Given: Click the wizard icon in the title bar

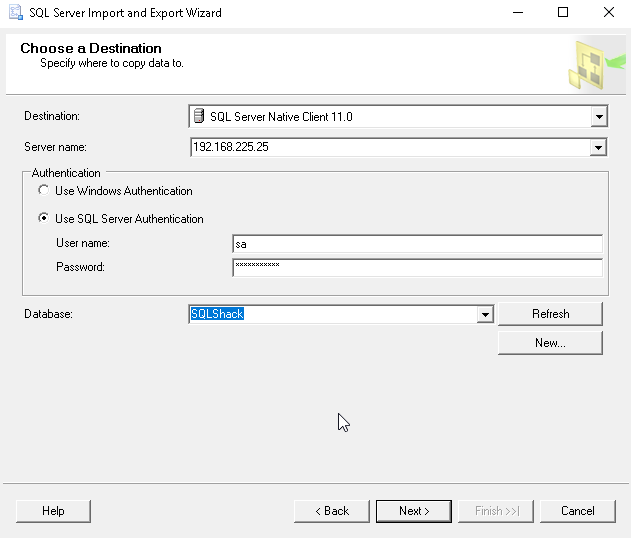Looking at the screenshot, I should [15, 13].
